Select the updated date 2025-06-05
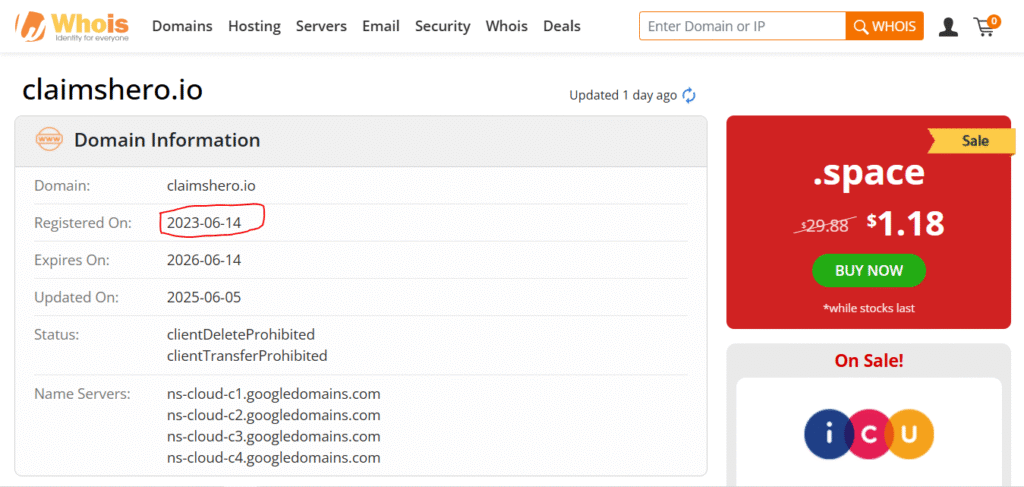 point(204,298)
